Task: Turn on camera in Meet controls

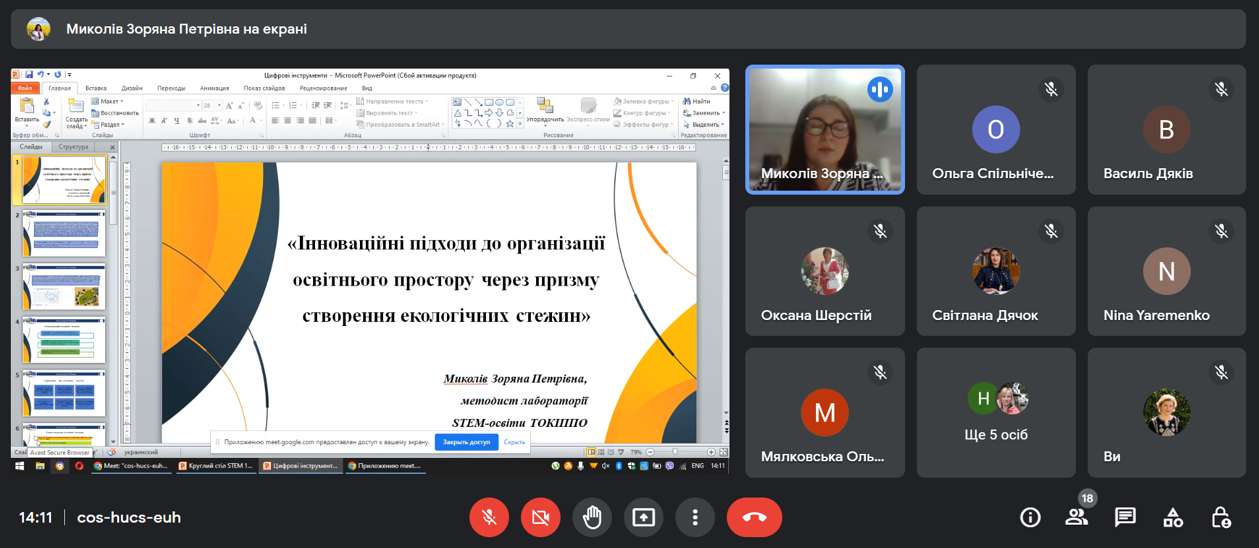Action: 541,517
